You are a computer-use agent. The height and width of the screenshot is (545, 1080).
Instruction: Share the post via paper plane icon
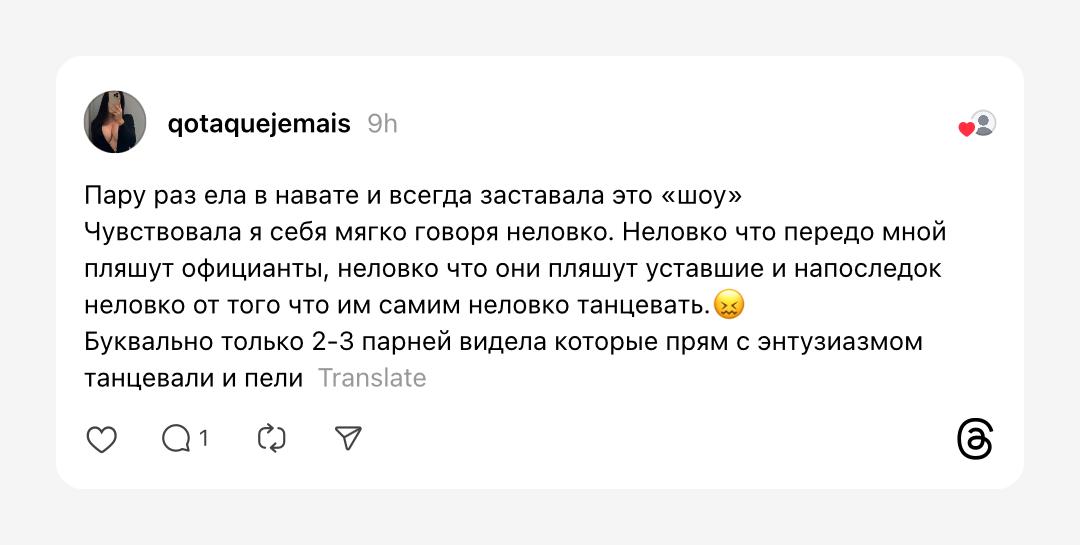347,438
